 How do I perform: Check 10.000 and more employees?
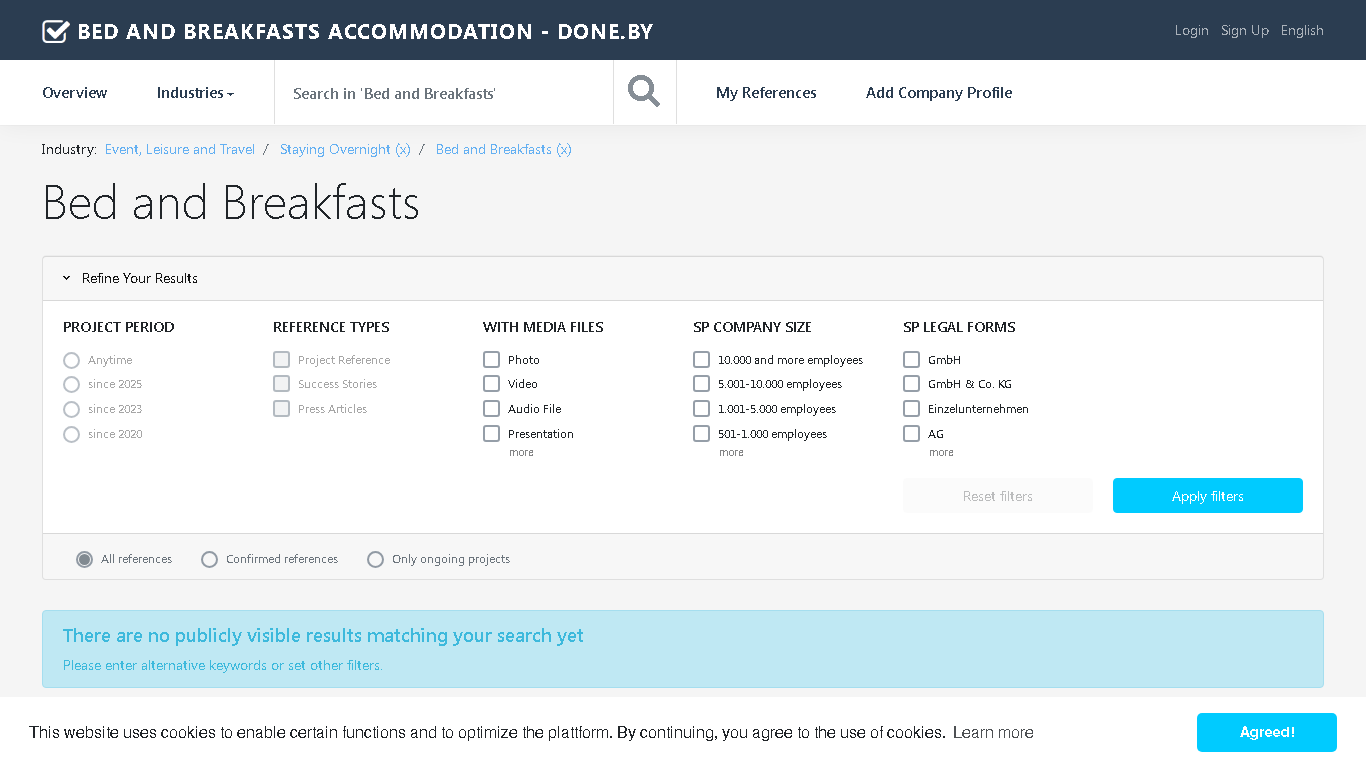[x=702, y=360]
